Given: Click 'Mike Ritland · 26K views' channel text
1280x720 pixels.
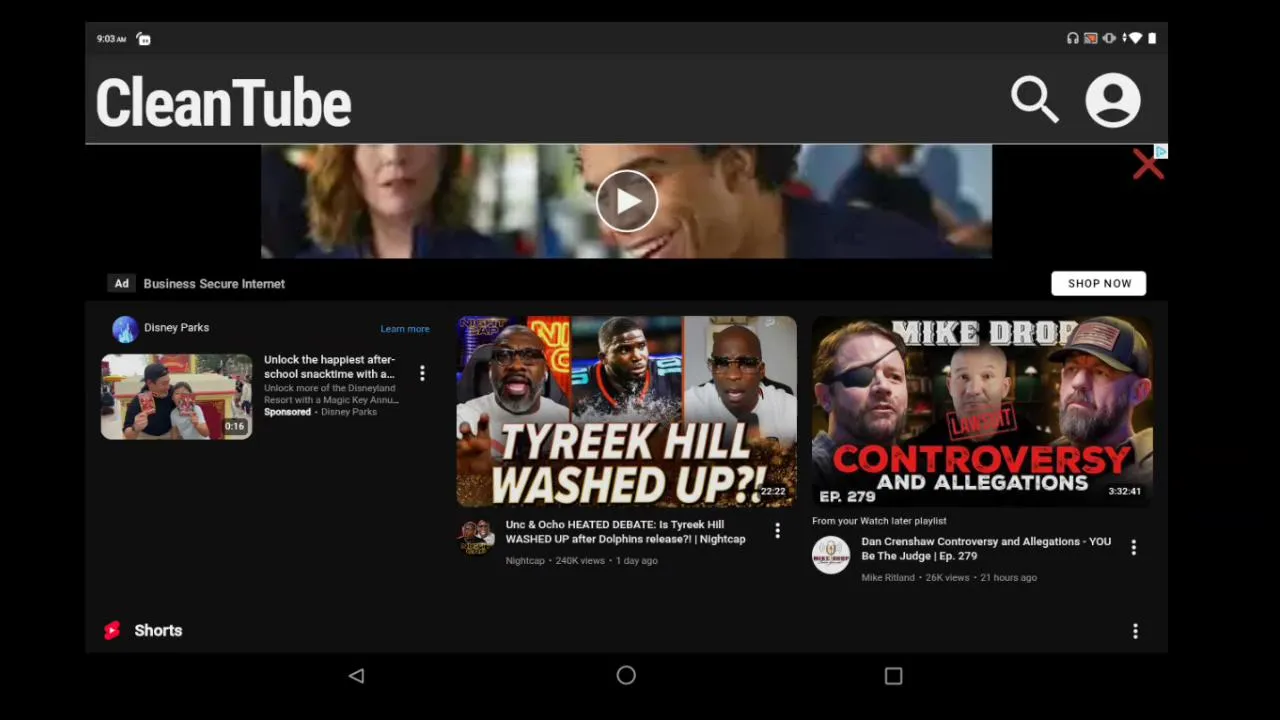Looking at the screenshot, I should (915, 578).
